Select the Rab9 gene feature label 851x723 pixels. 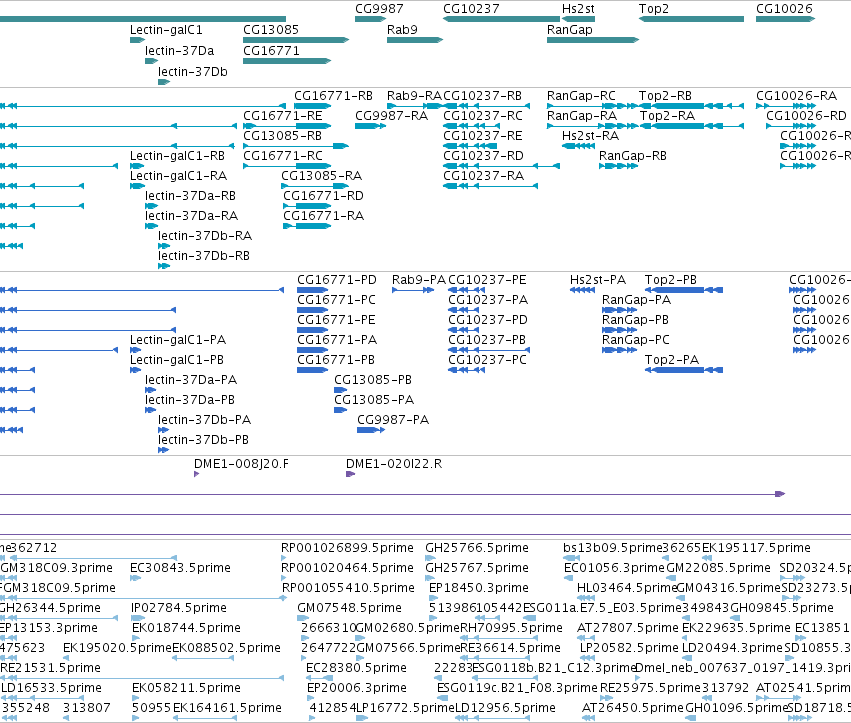coord(402,30)
